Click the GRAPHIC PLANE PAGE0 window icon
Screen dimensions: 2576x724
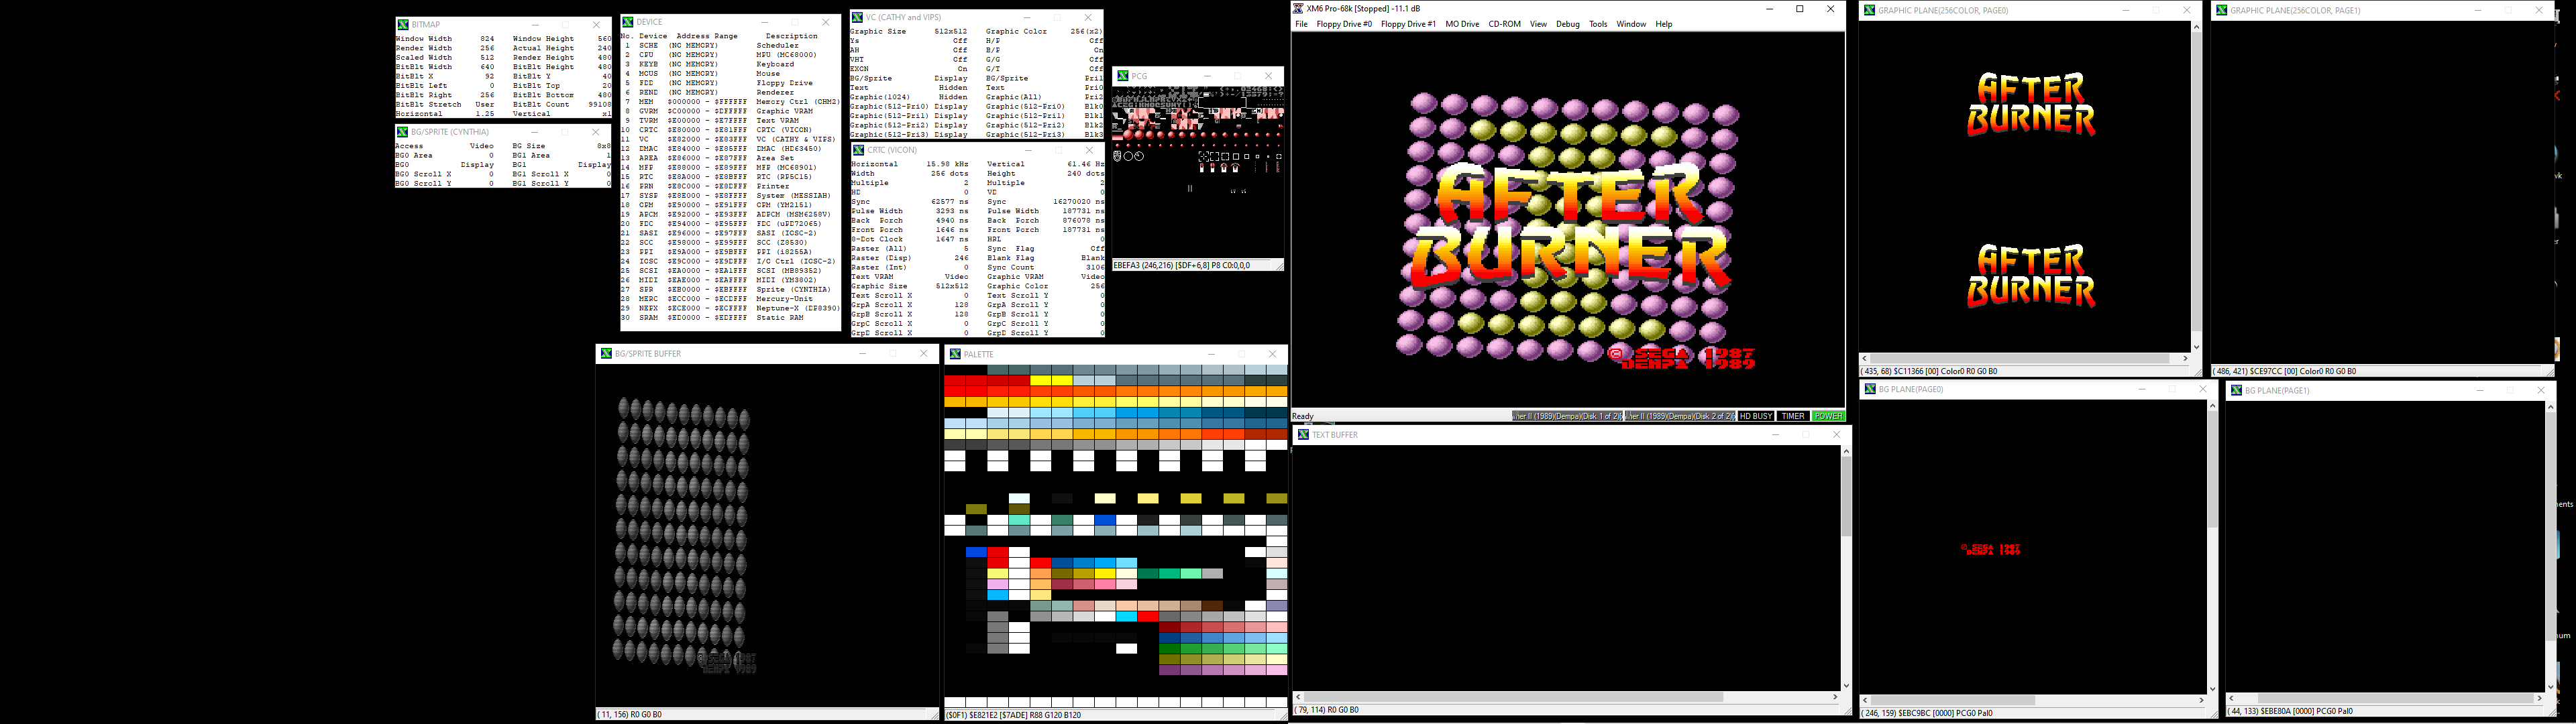coord(1870,10)
